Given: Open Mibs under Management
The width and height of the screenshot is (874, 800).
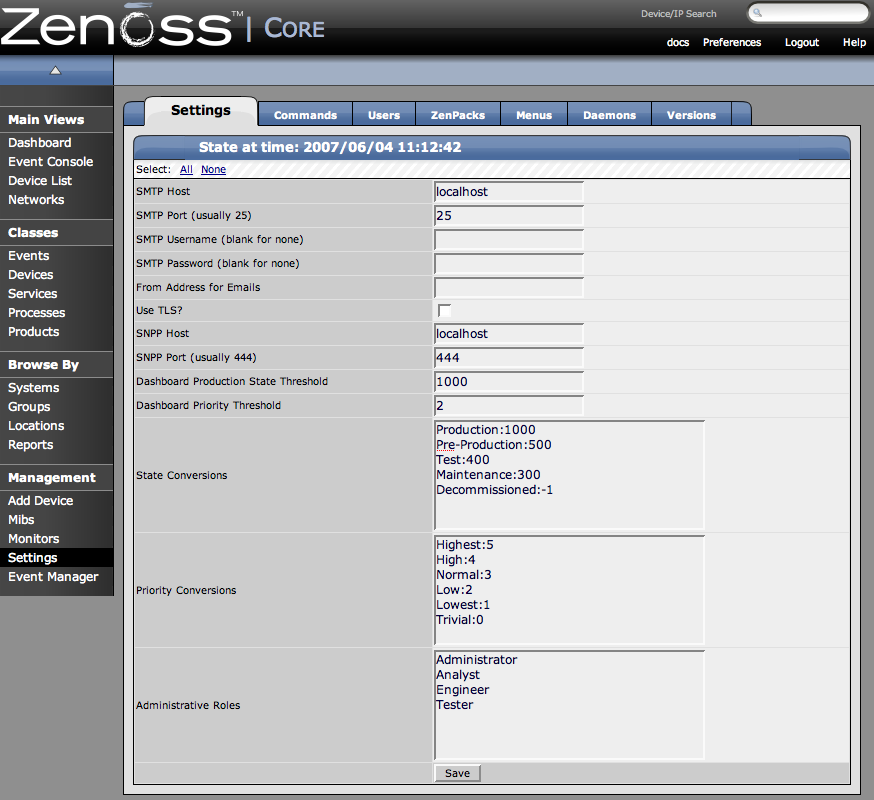Looking at the screenshot, I should [x=21, y=520].
